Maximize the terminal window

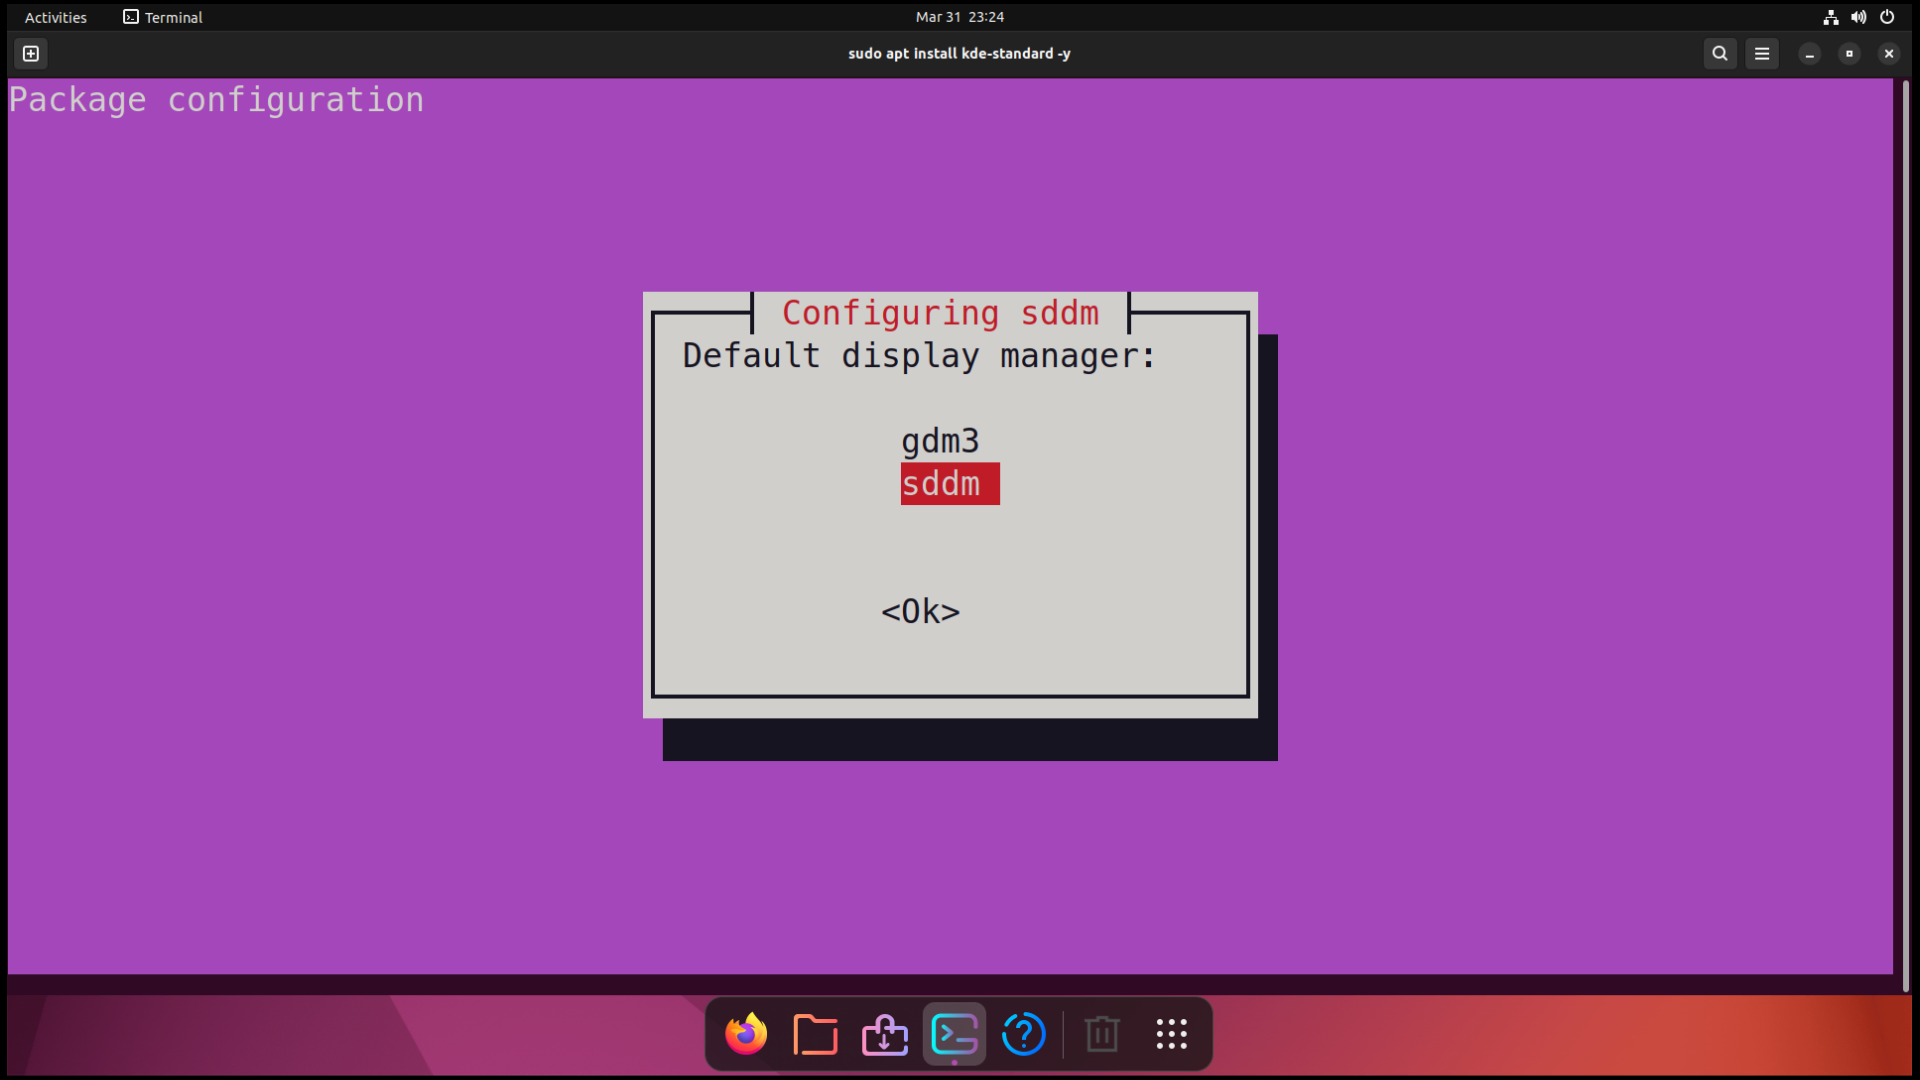[1849, 54]
